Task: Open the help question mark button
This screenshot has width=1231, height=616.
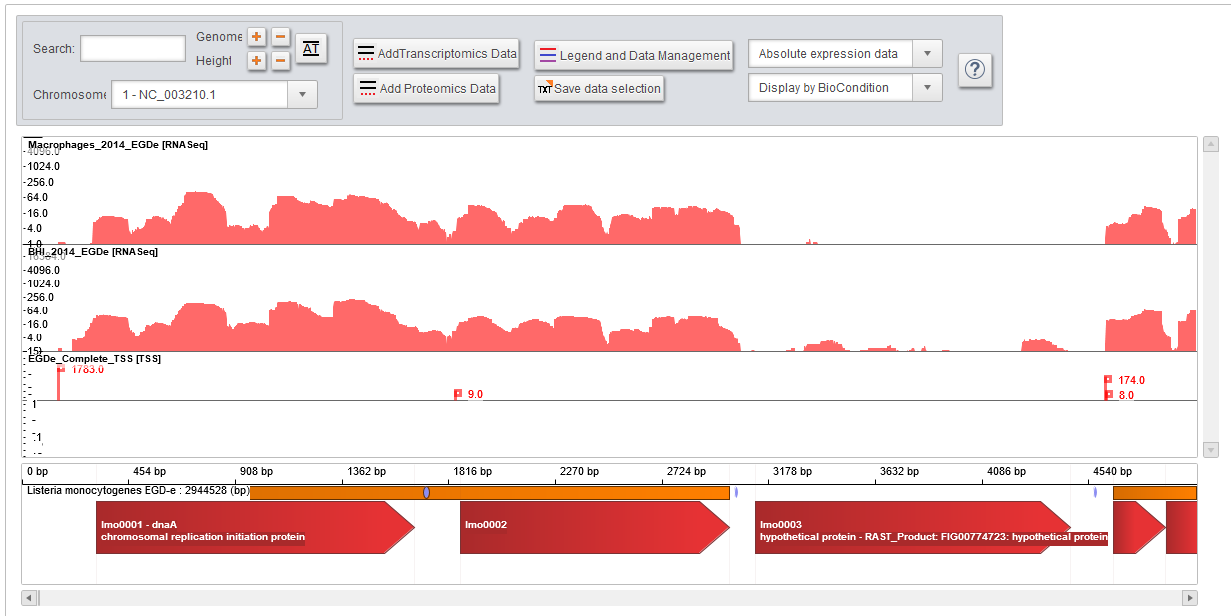Action: coord(975,70)
